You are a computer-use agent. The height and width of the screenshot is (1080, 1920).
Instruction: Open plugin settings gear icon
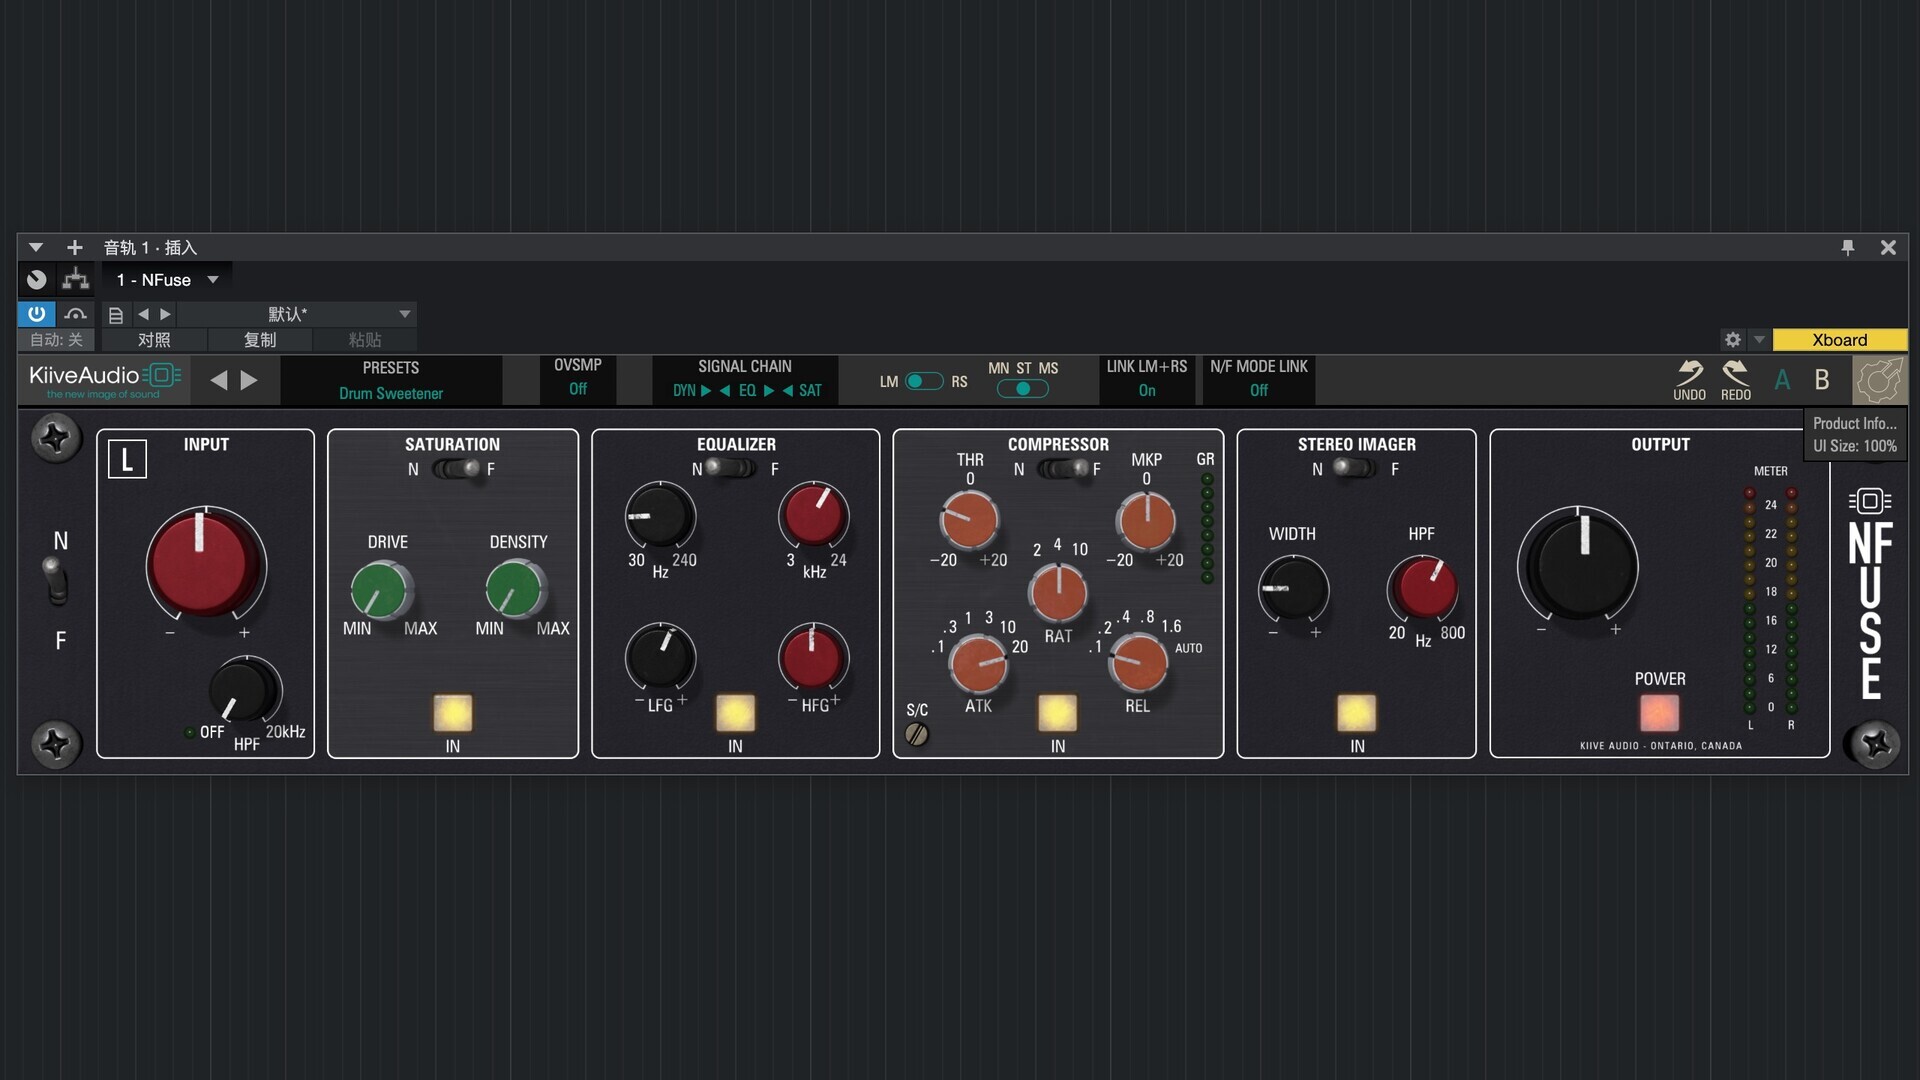pyautogui.click(x=1732, y=340)
